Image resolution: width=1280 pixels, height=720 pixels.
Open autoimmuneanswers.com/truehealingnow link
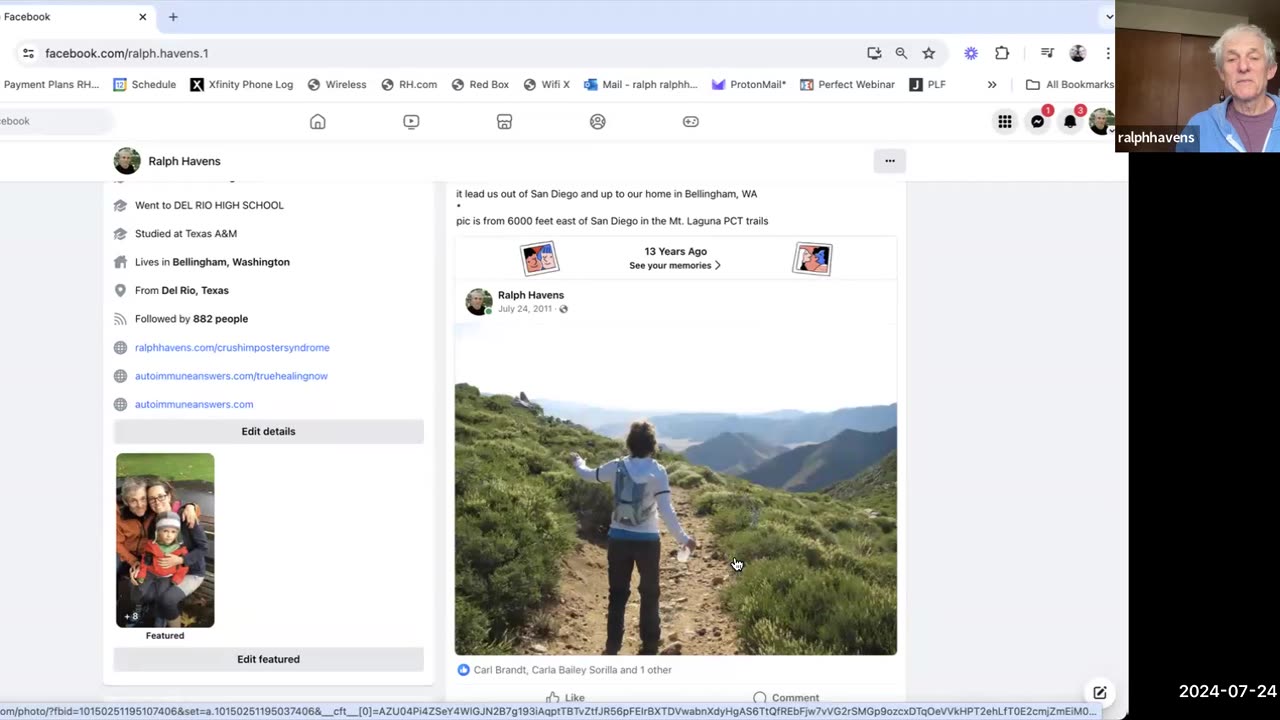click(231, 376)
